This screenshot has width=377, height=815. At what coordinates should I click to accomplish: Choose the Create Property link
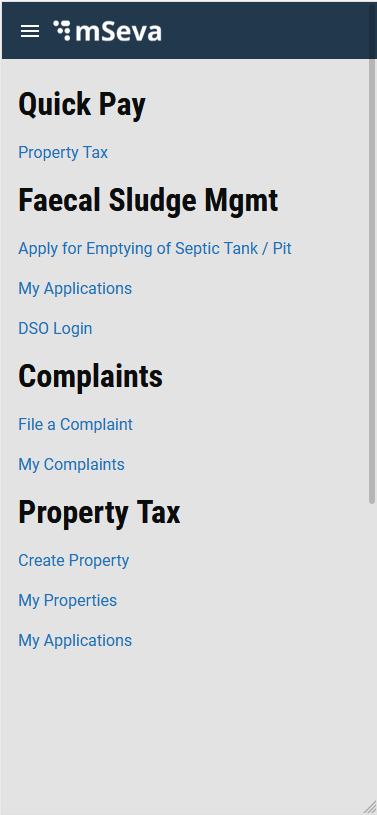click(73, 560)
